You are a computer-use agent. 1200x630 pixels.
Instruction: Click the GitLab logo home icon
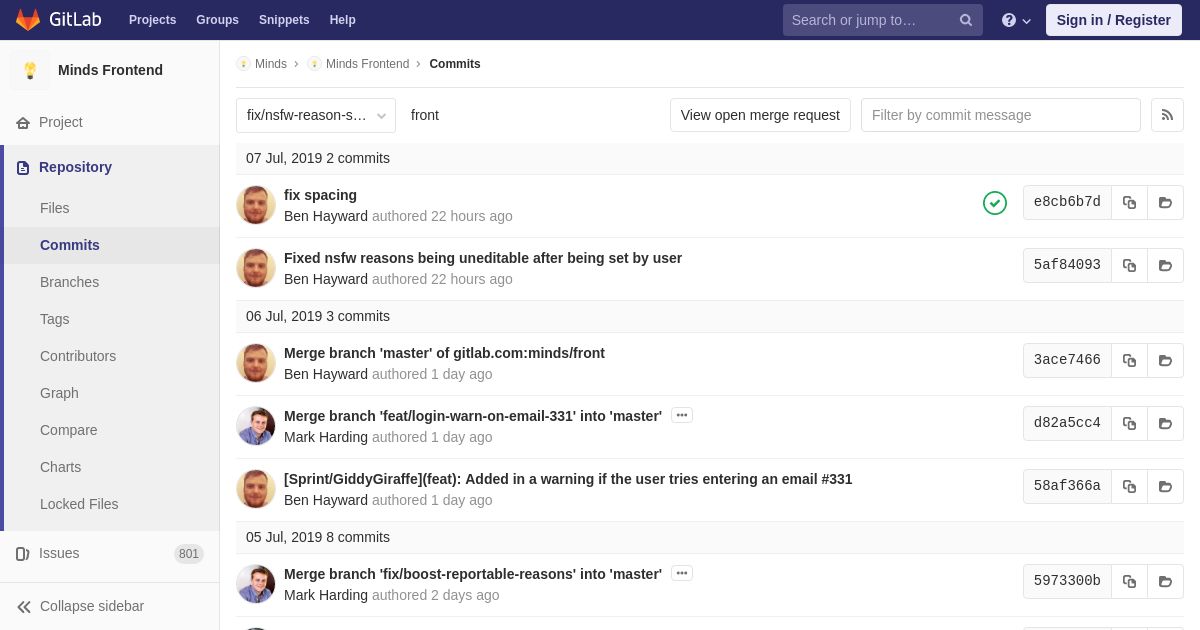click(28, 20)
